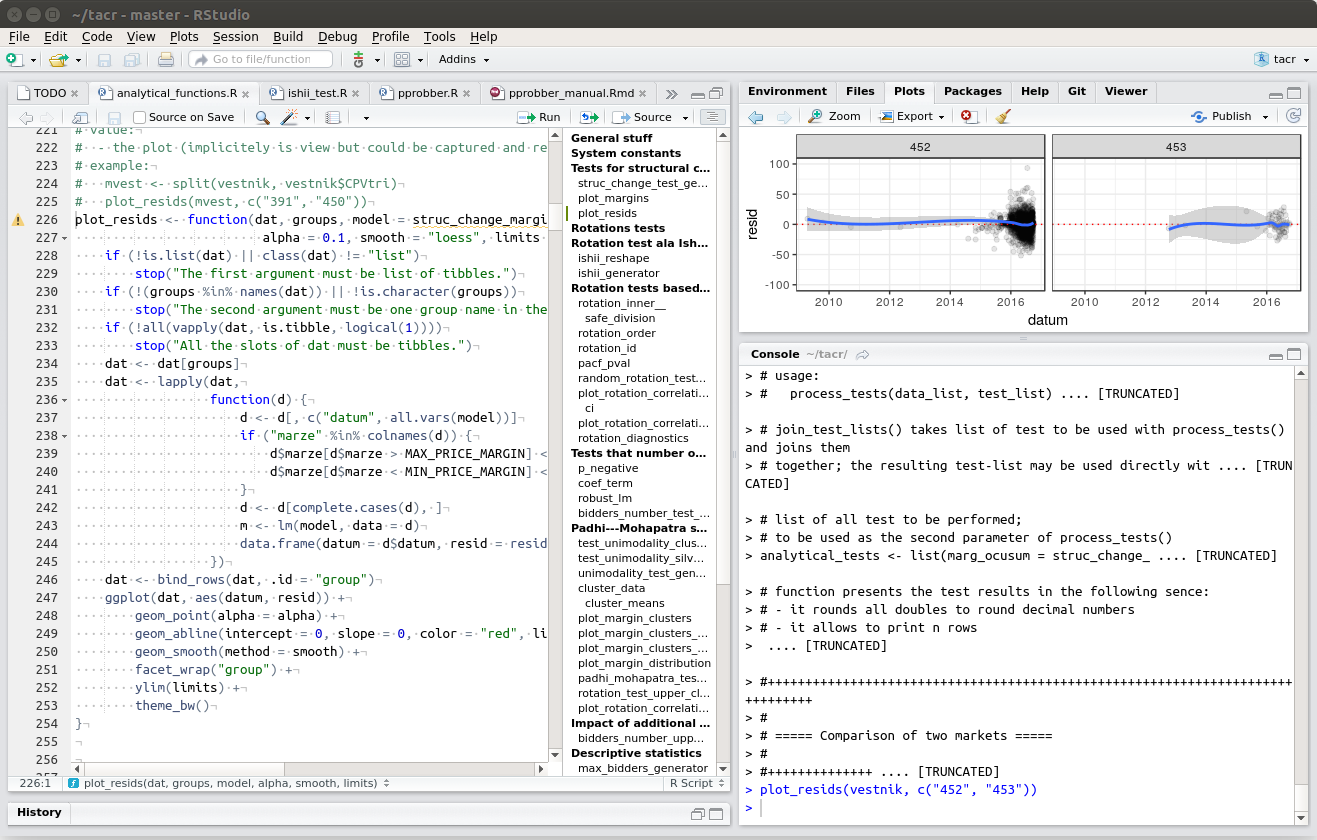
Task: Open the Profile menu
Action: click(390, 36)
